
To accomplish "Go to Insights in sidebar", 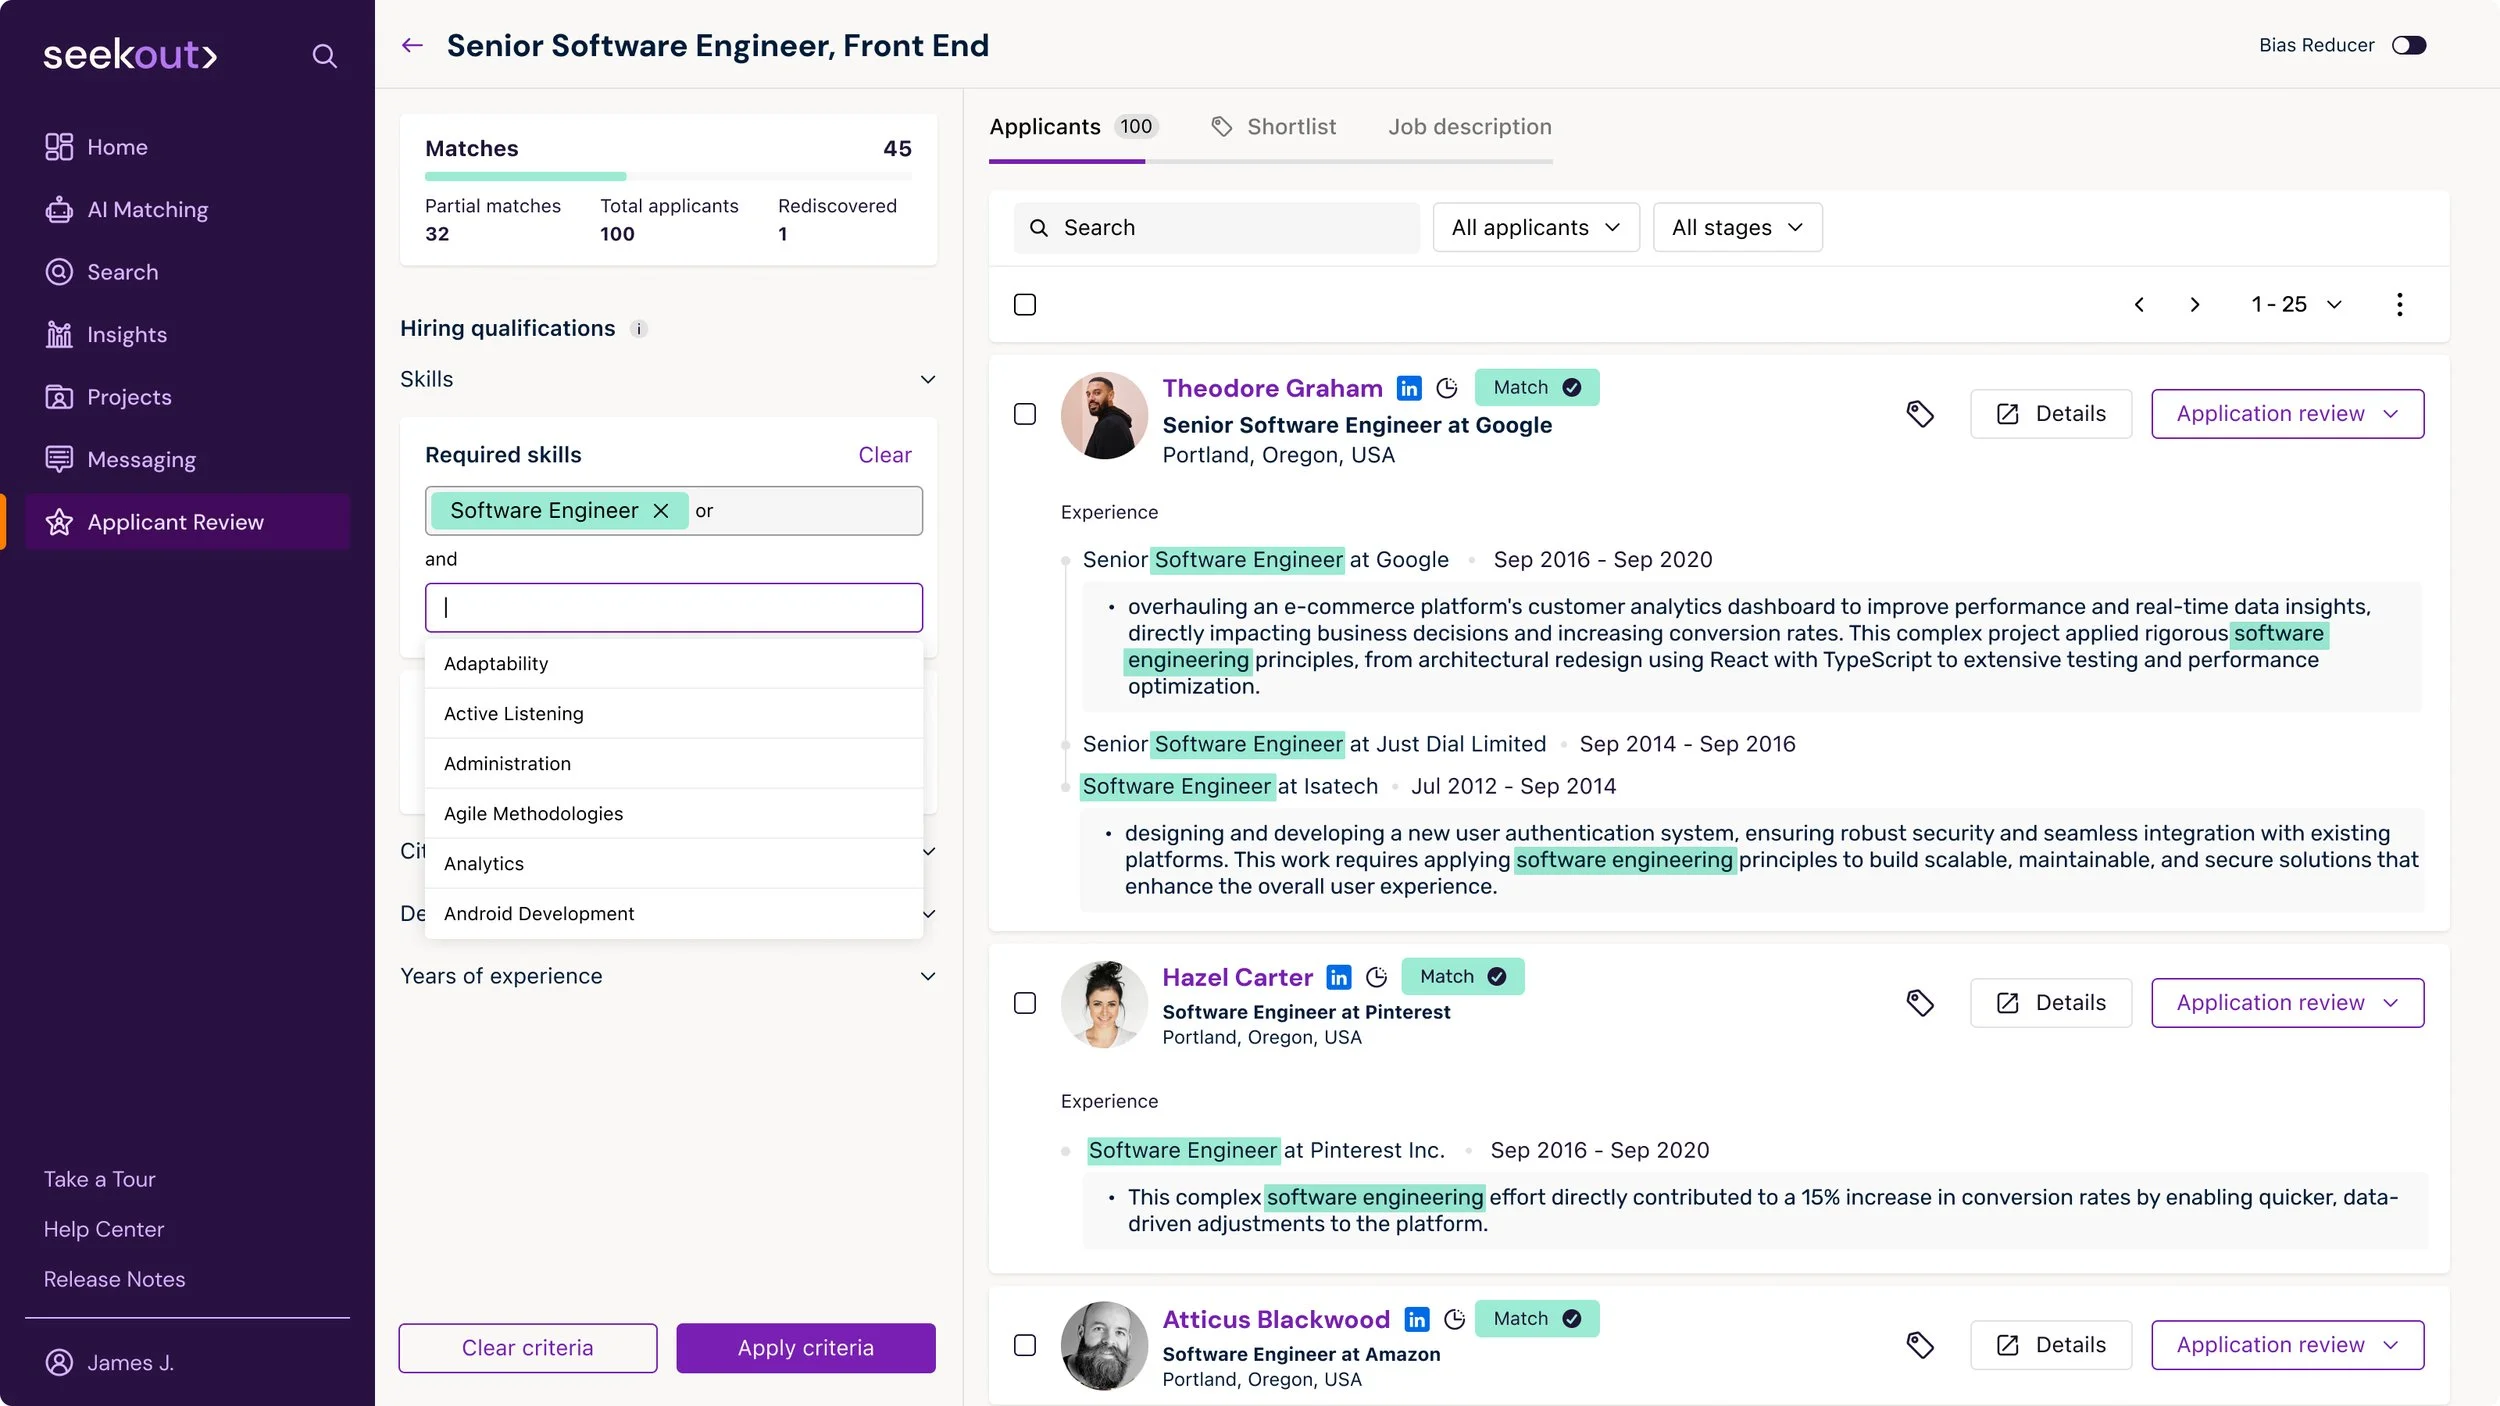I will click(126, 335).
